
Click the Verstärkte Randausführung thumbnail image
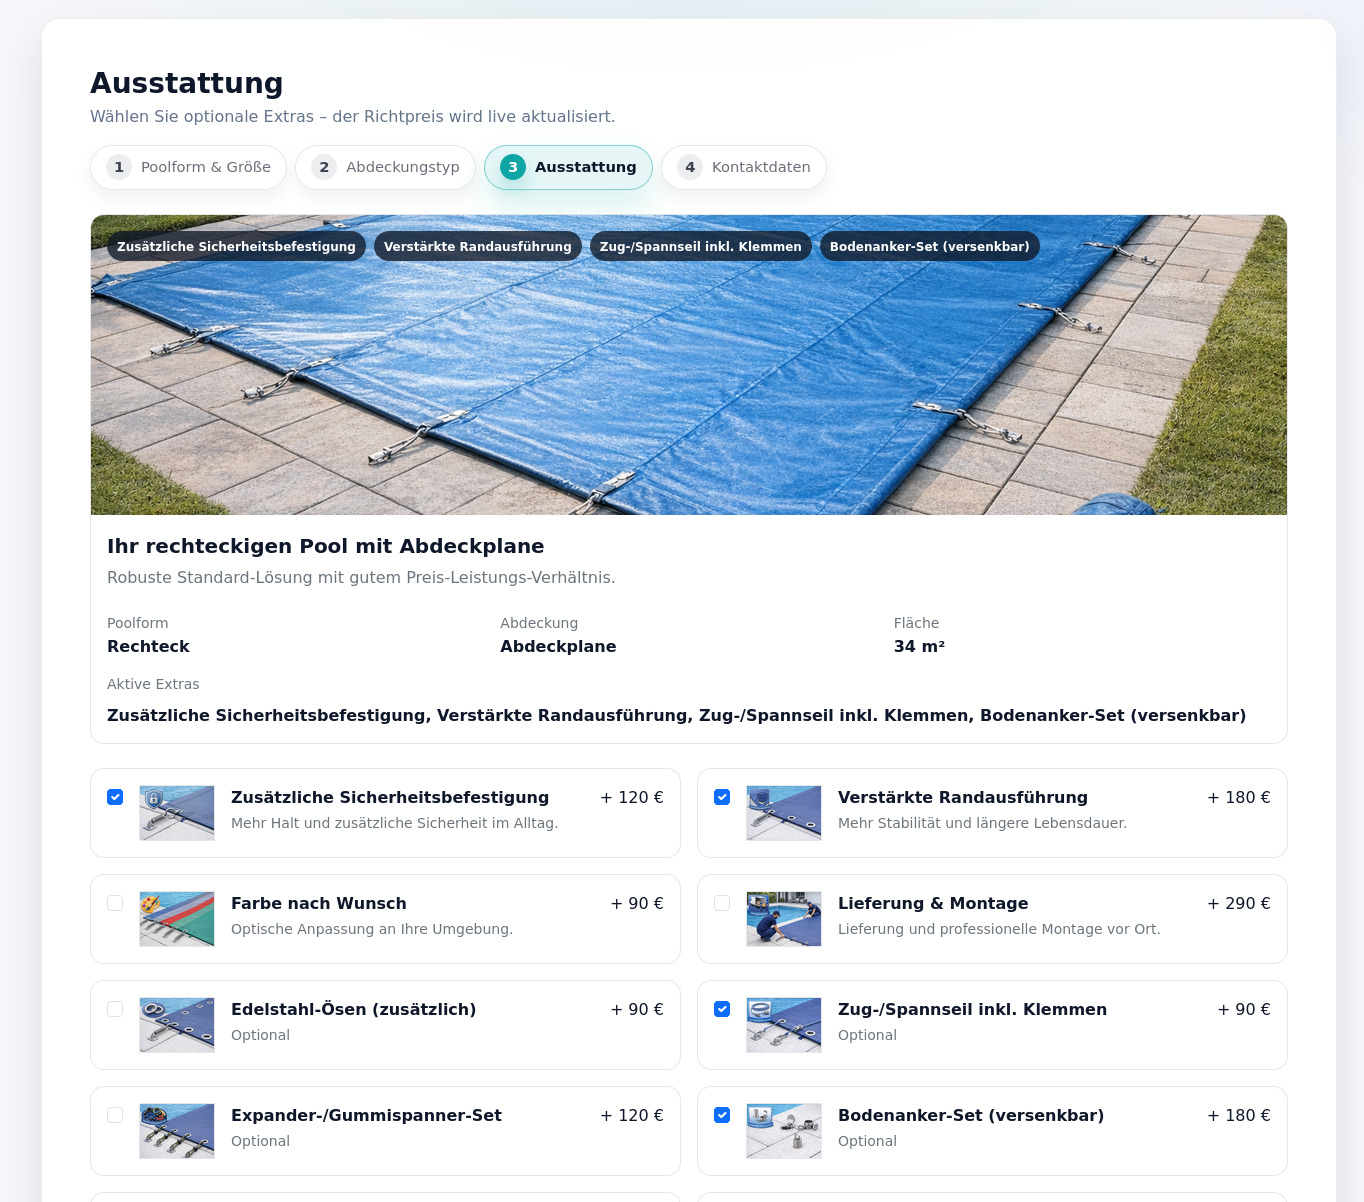tap(784, 813)
